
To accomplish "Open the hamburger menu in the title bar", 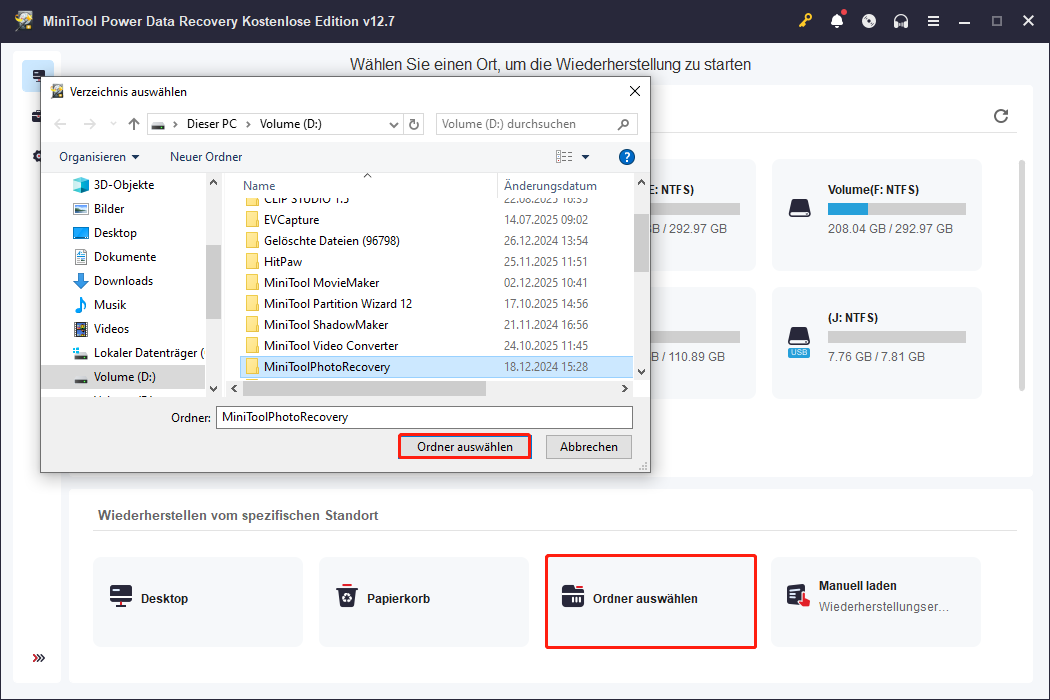I will click(x=933, y=20).
